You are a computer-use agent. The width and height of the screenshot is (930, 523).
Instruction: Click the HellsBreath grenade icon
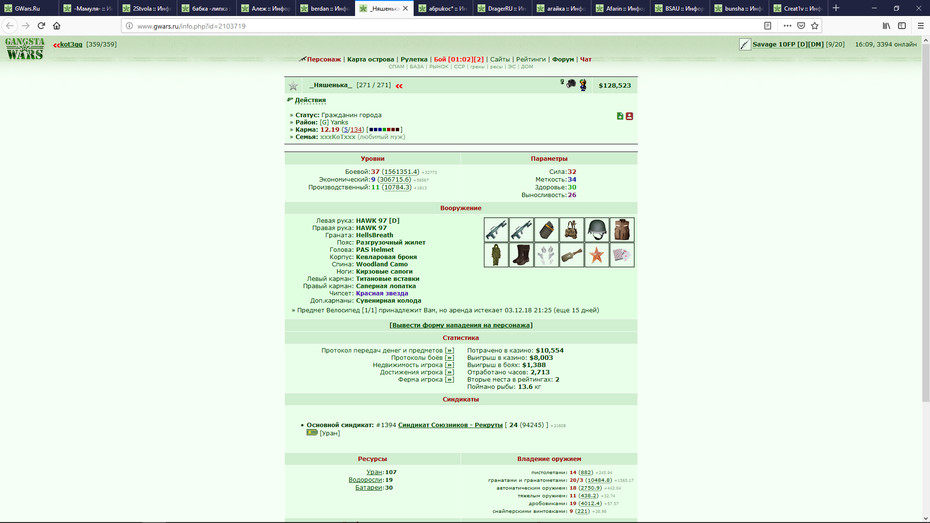(x=546, y=229)
